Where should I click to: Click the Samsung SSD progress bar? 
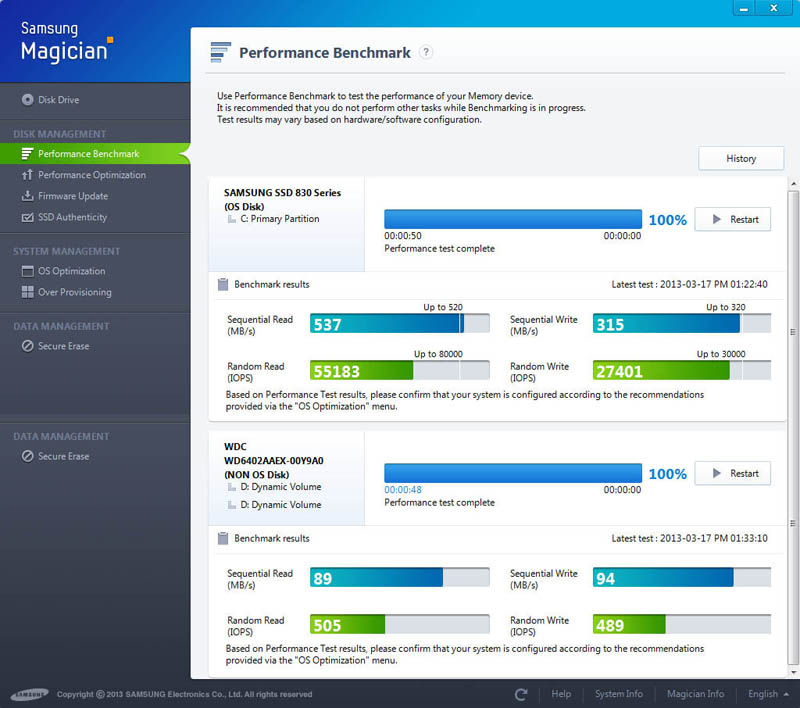pyautogui.click(x=512, y=219)
